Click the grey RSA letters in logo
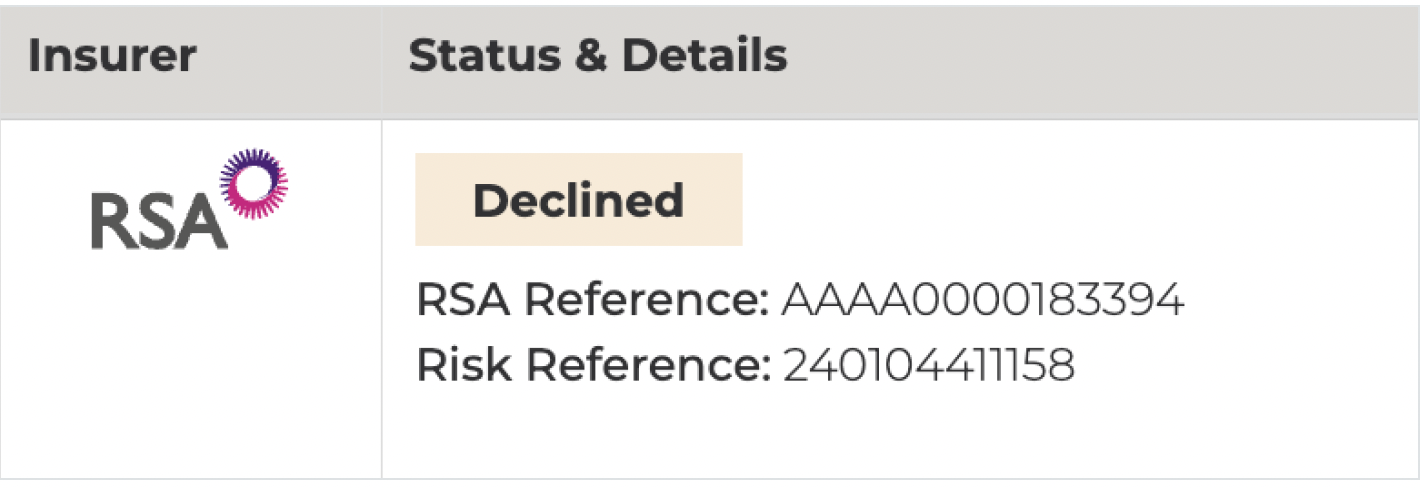The height and width of the screenshot is (488, 1420). (x=154, y=222)
